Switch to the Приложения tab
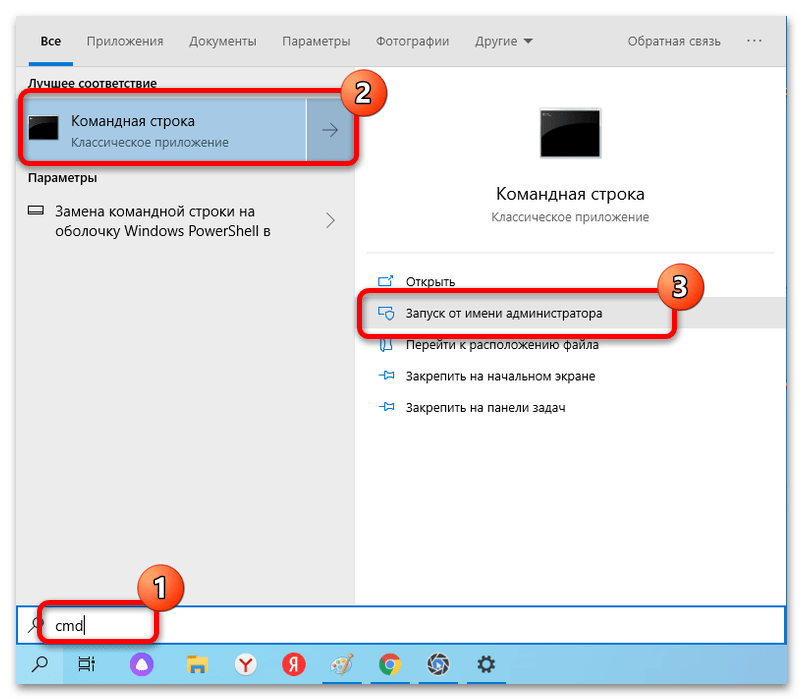 [125, 41]
